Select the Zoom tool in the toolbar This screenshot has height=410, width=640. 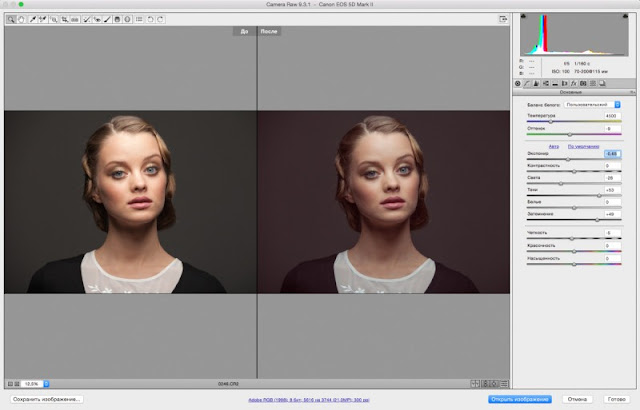(x=11, y=19)
